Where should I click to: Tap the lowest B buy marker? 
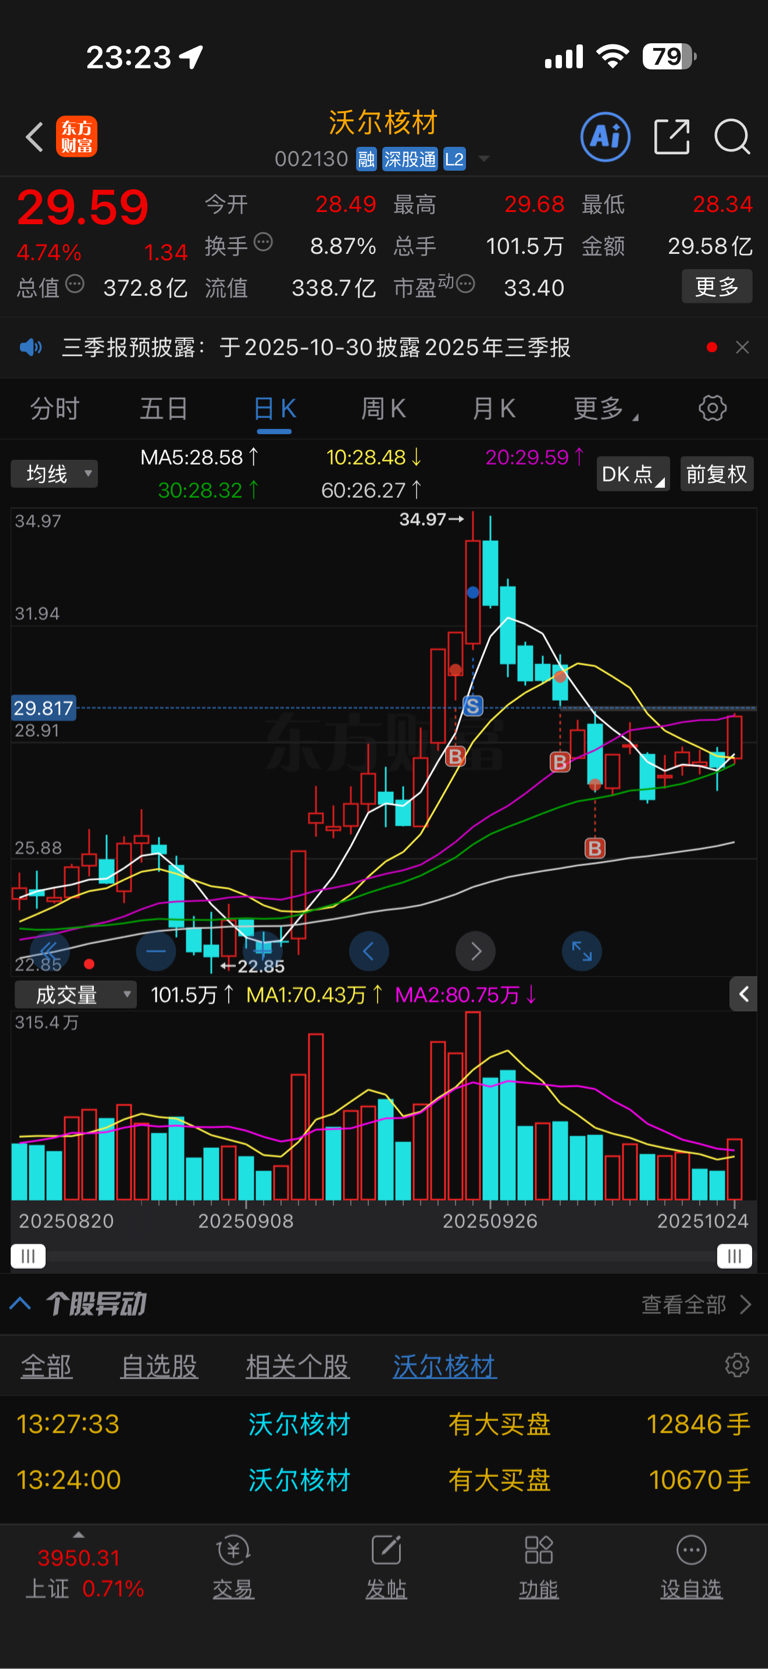595,848
